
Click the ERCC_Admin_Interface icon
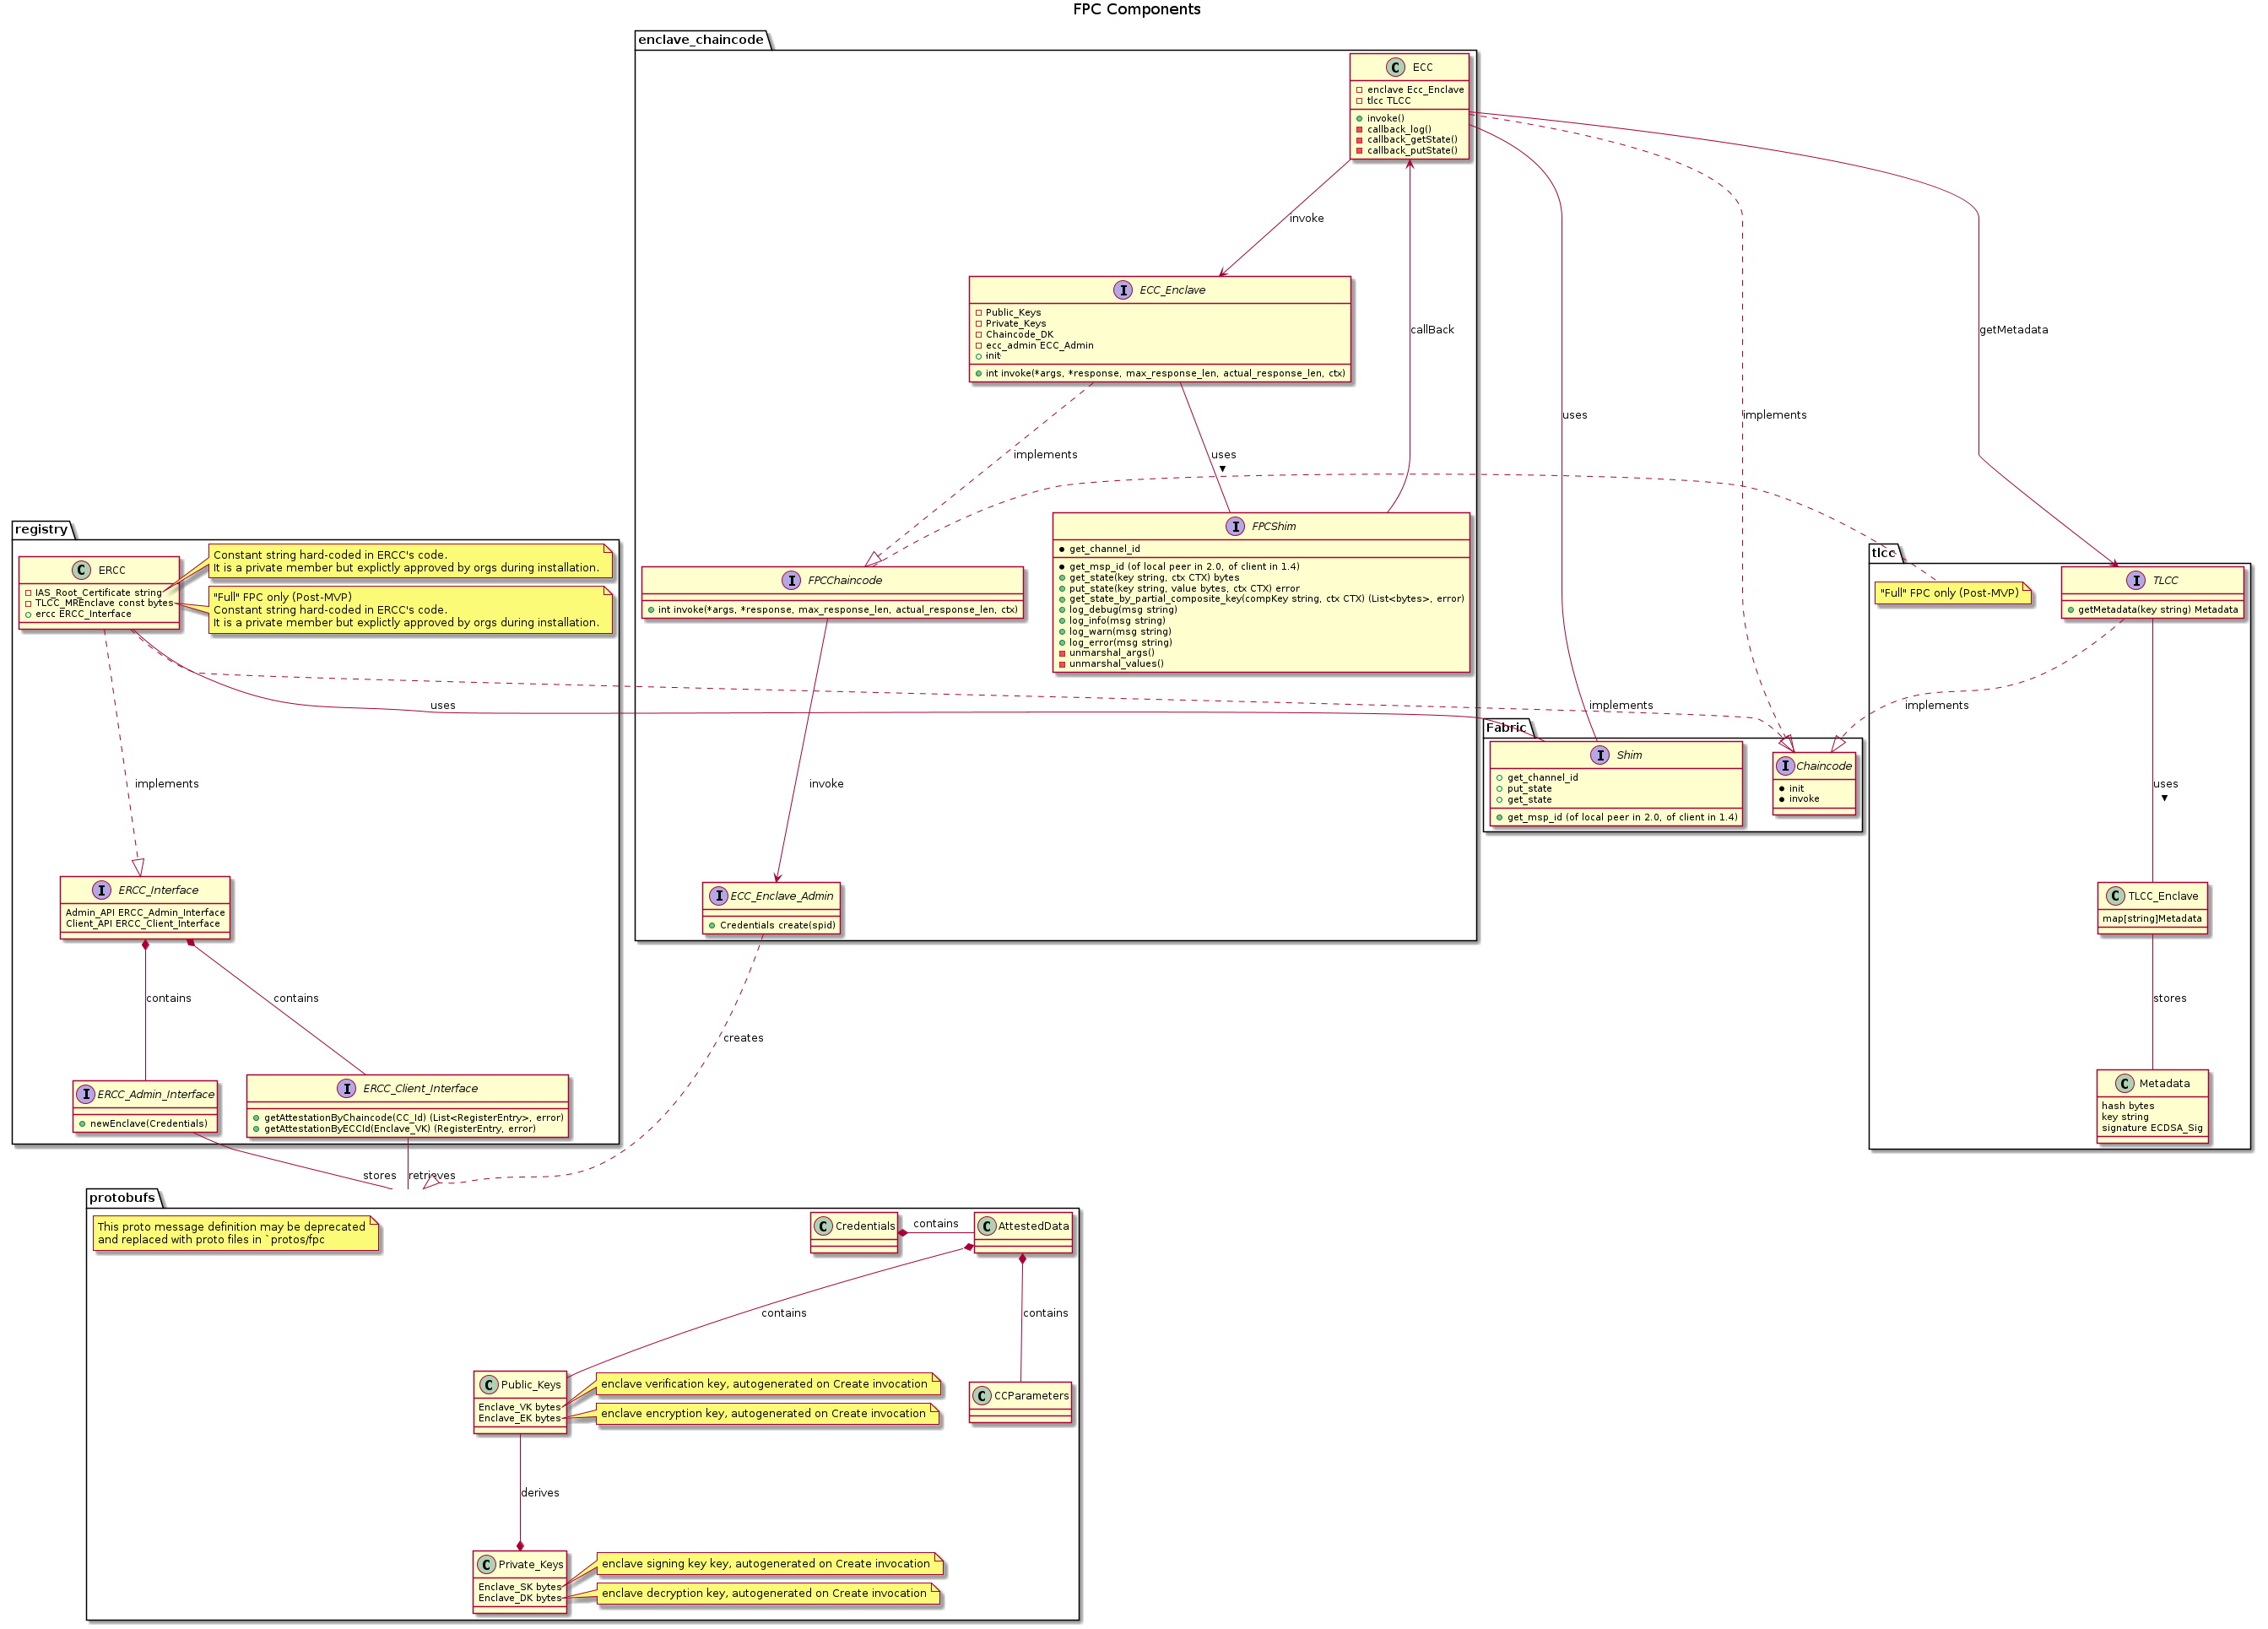click(x=85, y=1094)
